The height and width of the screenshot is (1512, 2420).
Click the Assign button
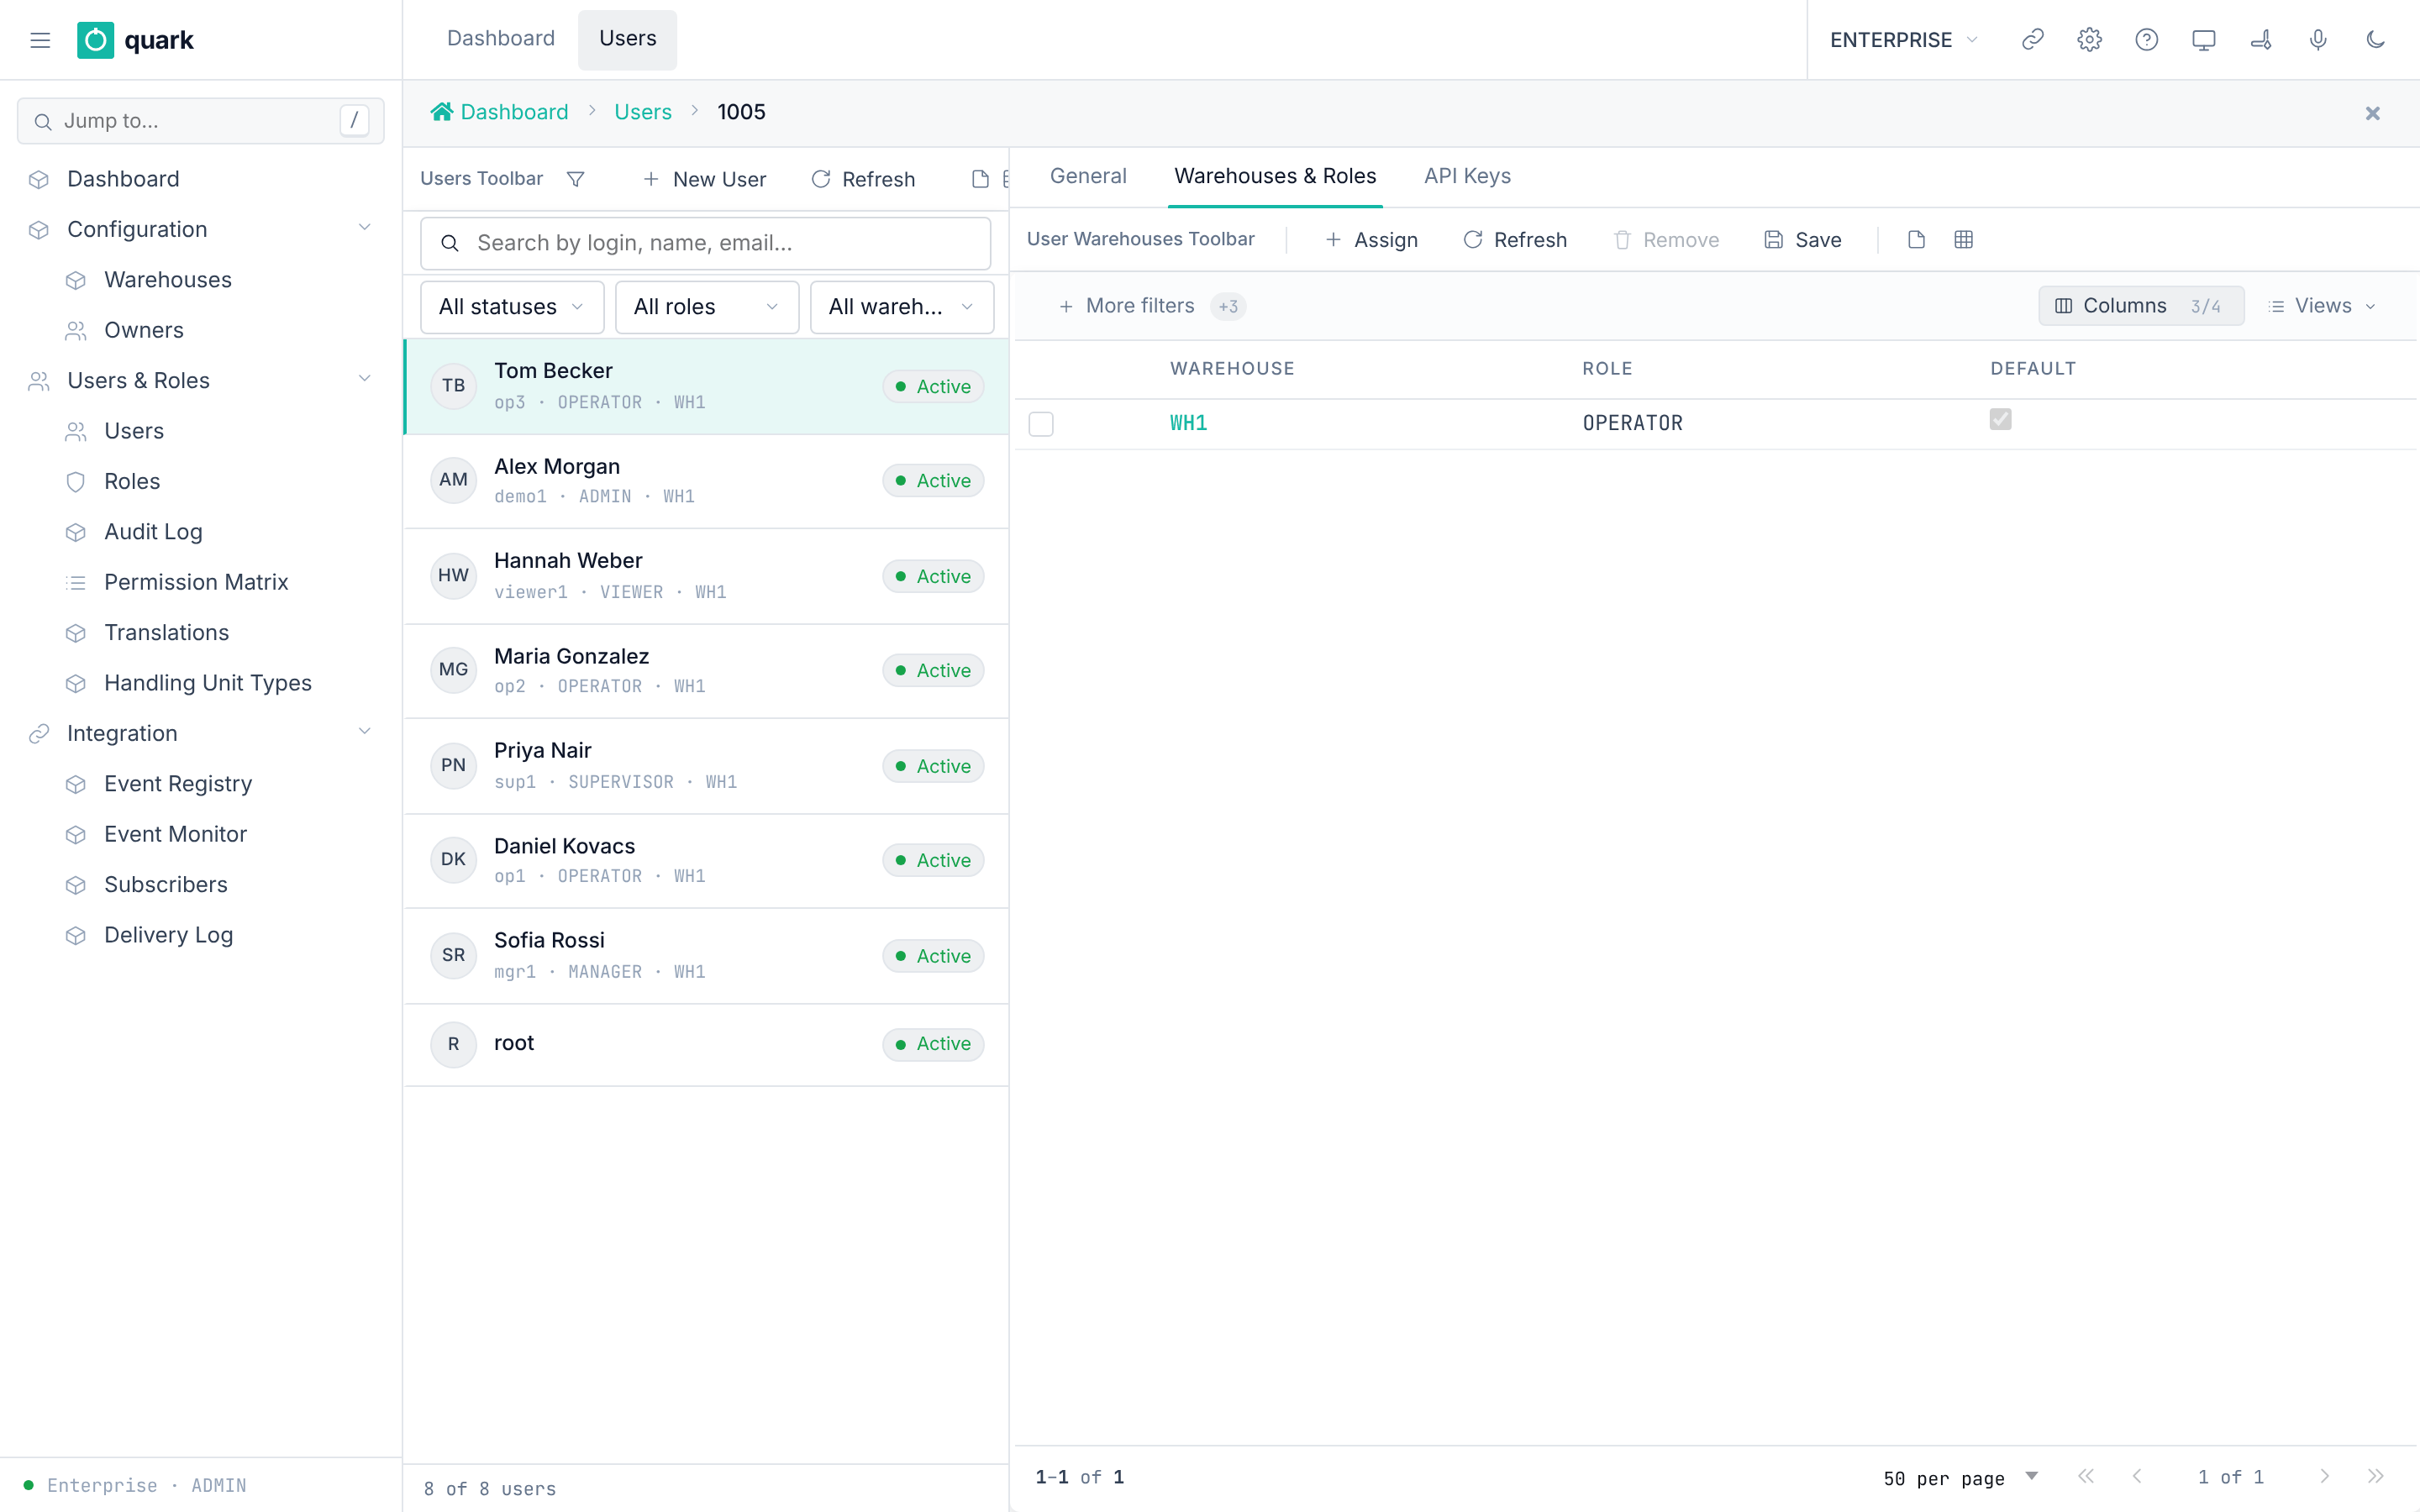tap(1371, 240)
